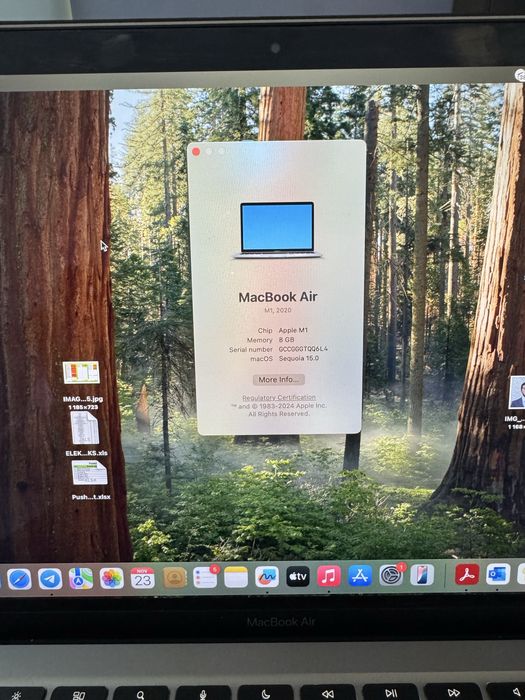Click the M1, 2020 model subtitle
This screenshot has height=700, width=525.
pyautogui.click(x=278, y=310)
